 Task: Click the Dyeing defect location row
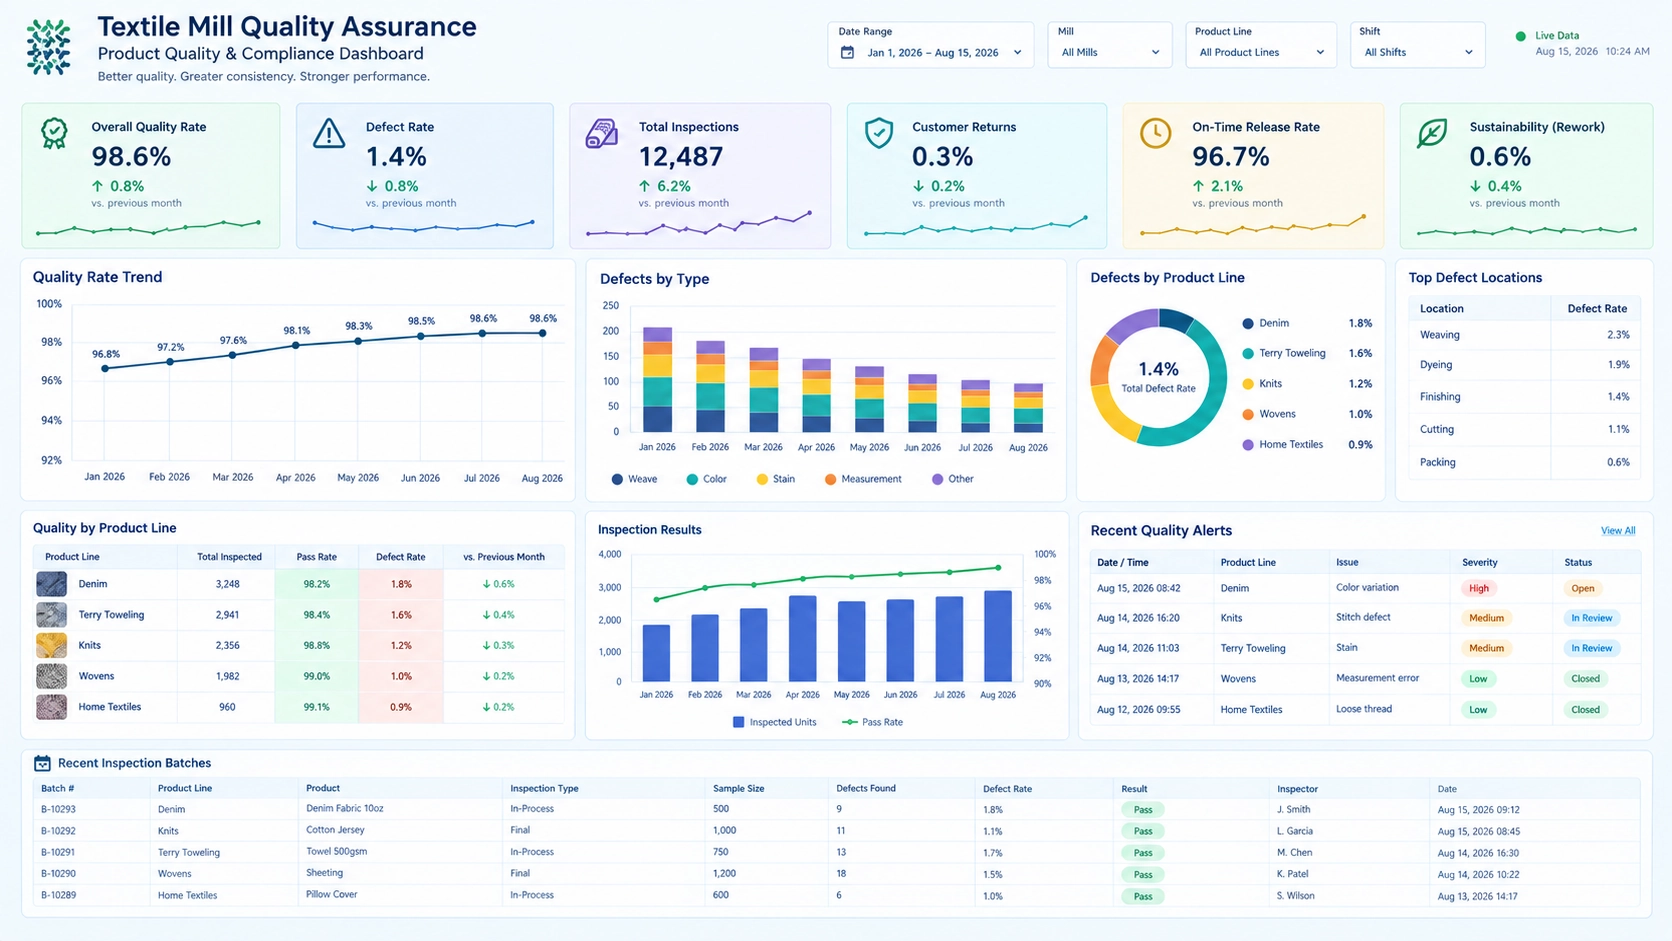(1524, 365)
